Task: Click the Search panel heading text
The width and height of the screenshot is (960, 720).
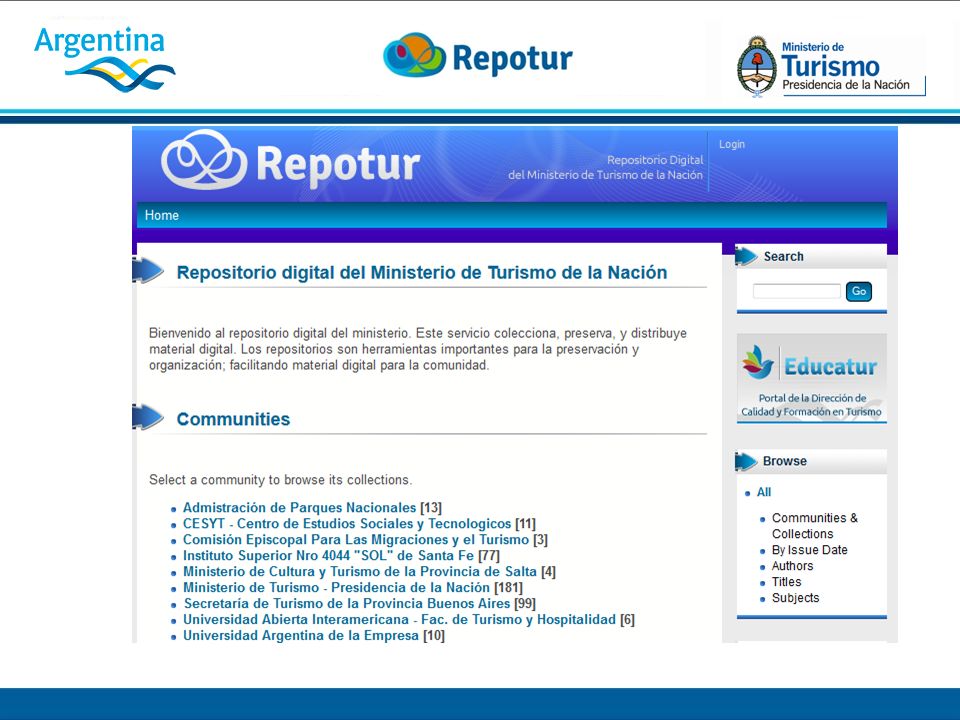Action: pos(784,257)
